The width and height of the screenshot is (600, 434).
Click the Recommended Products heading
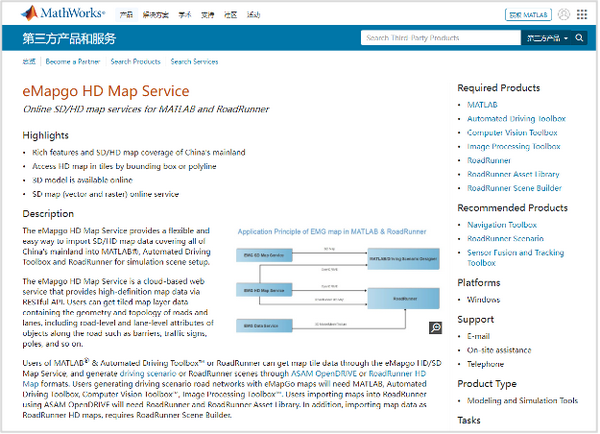(514, 208)
